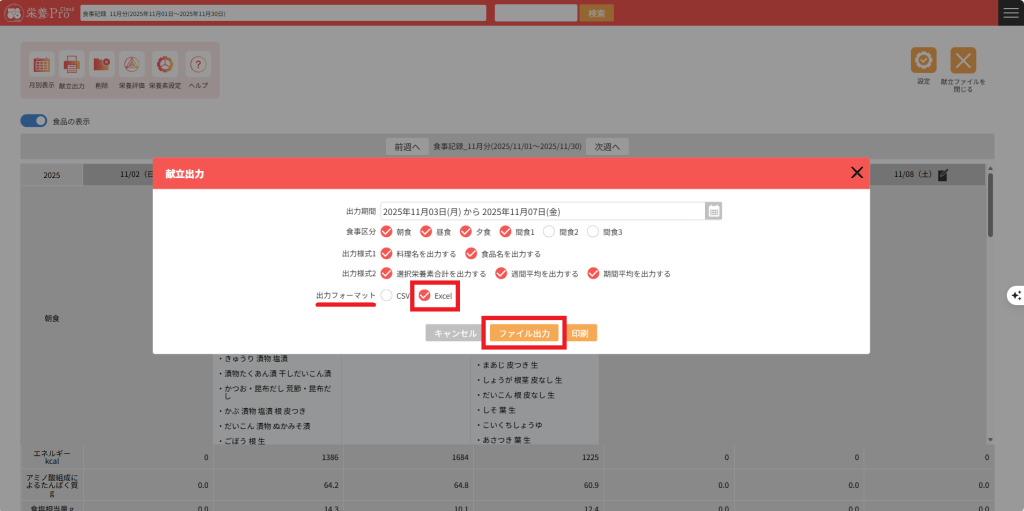Check the 間食3 checkbox
This screenshot has height=511, width=1024.
[593, 231]
